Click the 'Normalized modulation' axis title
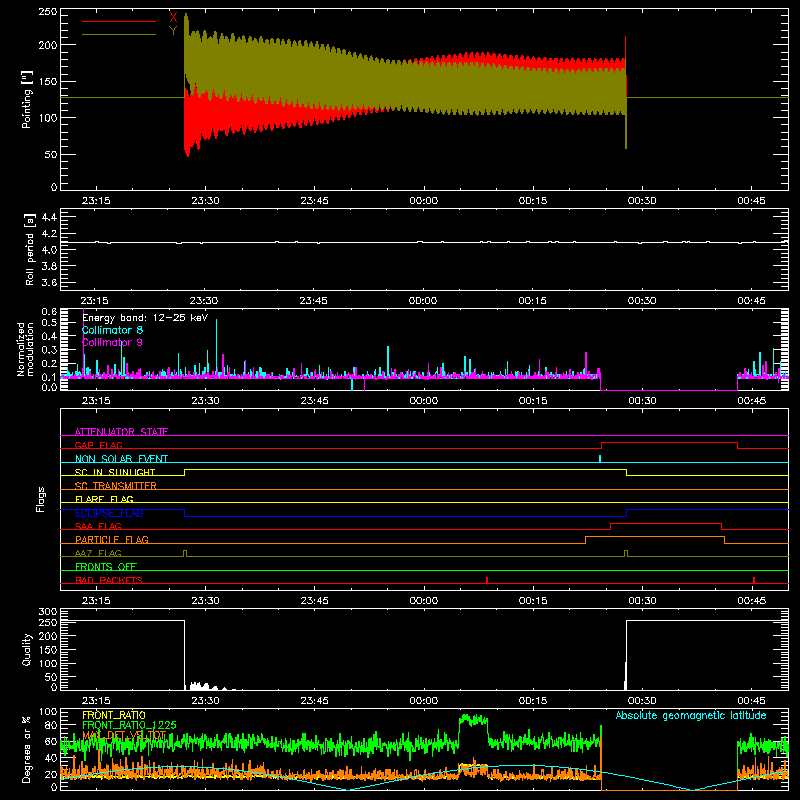The height and width of the screenshot is (800, 800). click(25, 349)
